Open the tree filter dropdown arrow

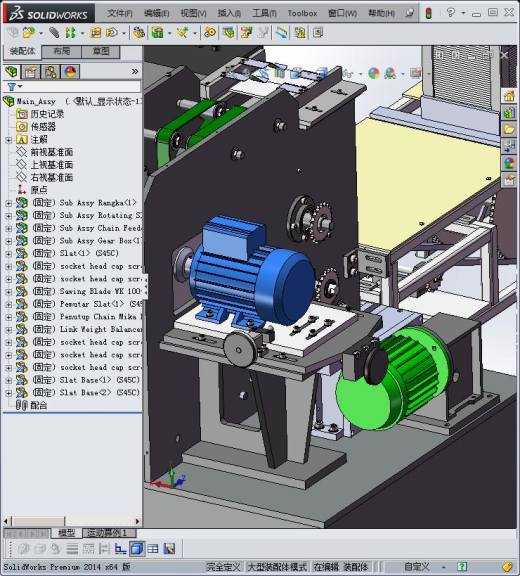(20, 87)
